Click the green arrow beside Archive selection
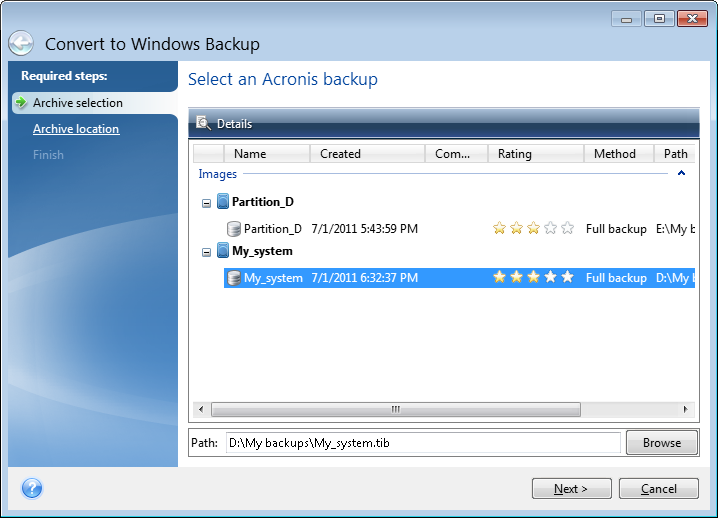This screenshot has width=718, height=518. click(21, 102)
